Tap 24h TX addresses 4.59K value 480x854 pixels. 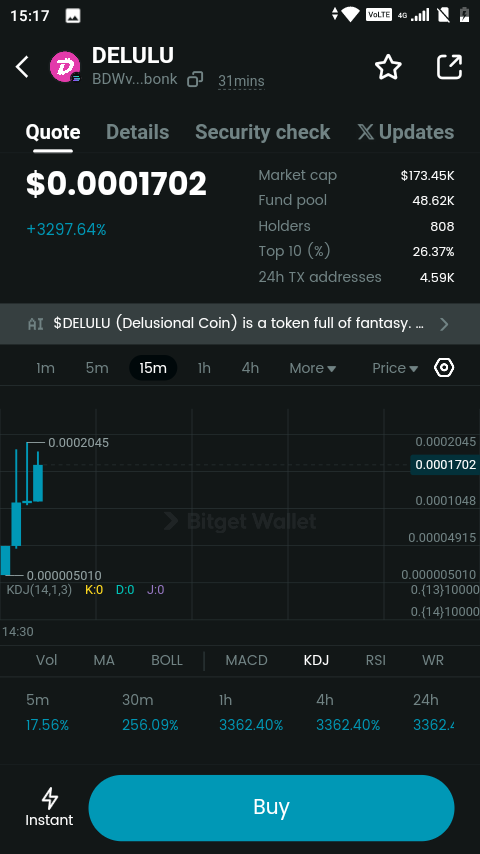[x=436, y=277]
